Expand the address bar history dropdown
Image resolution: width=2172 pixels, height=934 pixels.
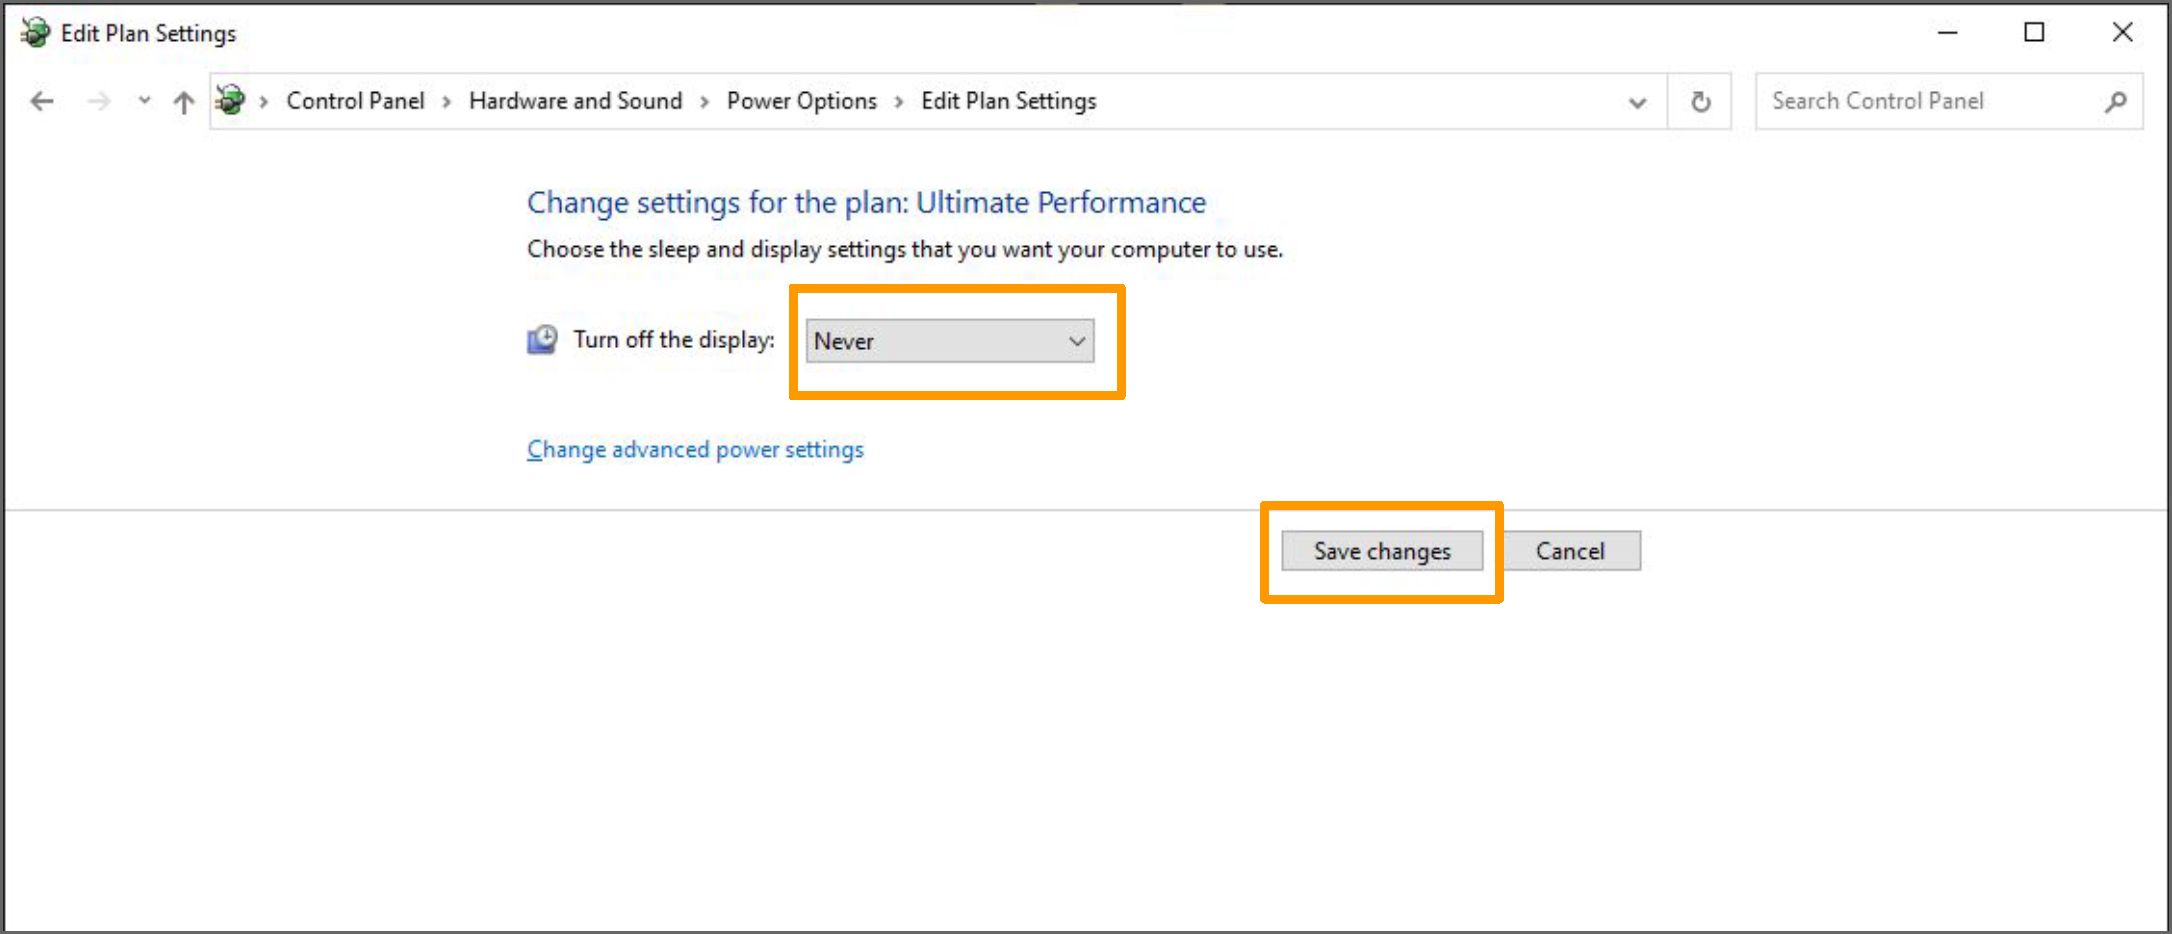click(1637, 102)
